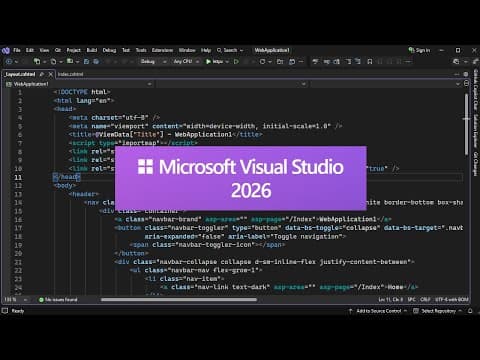
Task: Click the Ln 11 position indicator
Action: coord(390,300)
